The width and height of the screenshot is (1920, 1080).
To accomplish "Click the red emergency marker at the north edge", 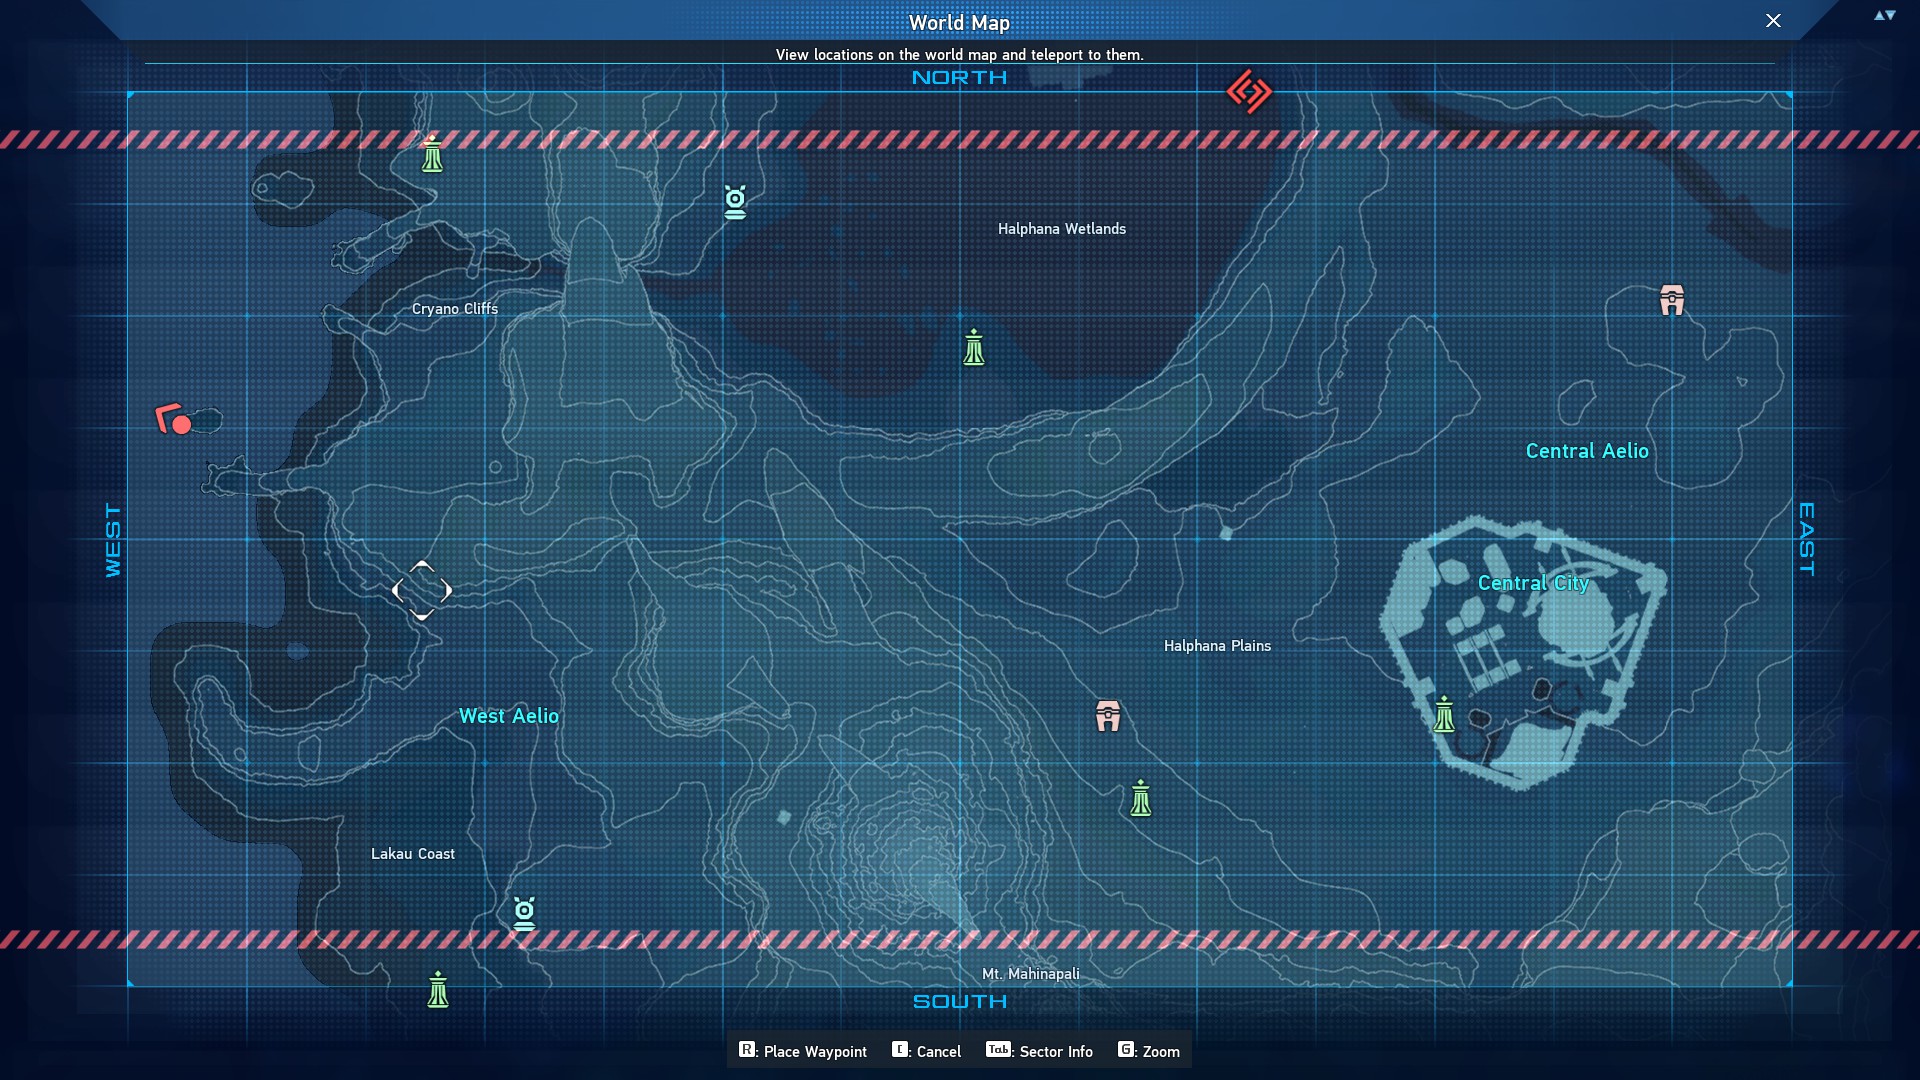I will click(x=1249, y=92).
